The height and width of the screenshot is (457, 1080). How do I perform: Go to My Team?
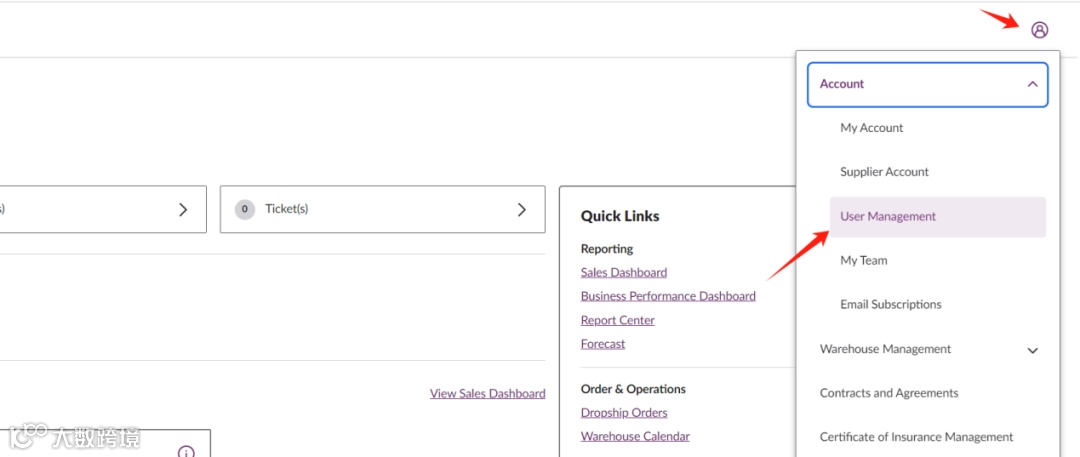[863, 260]
